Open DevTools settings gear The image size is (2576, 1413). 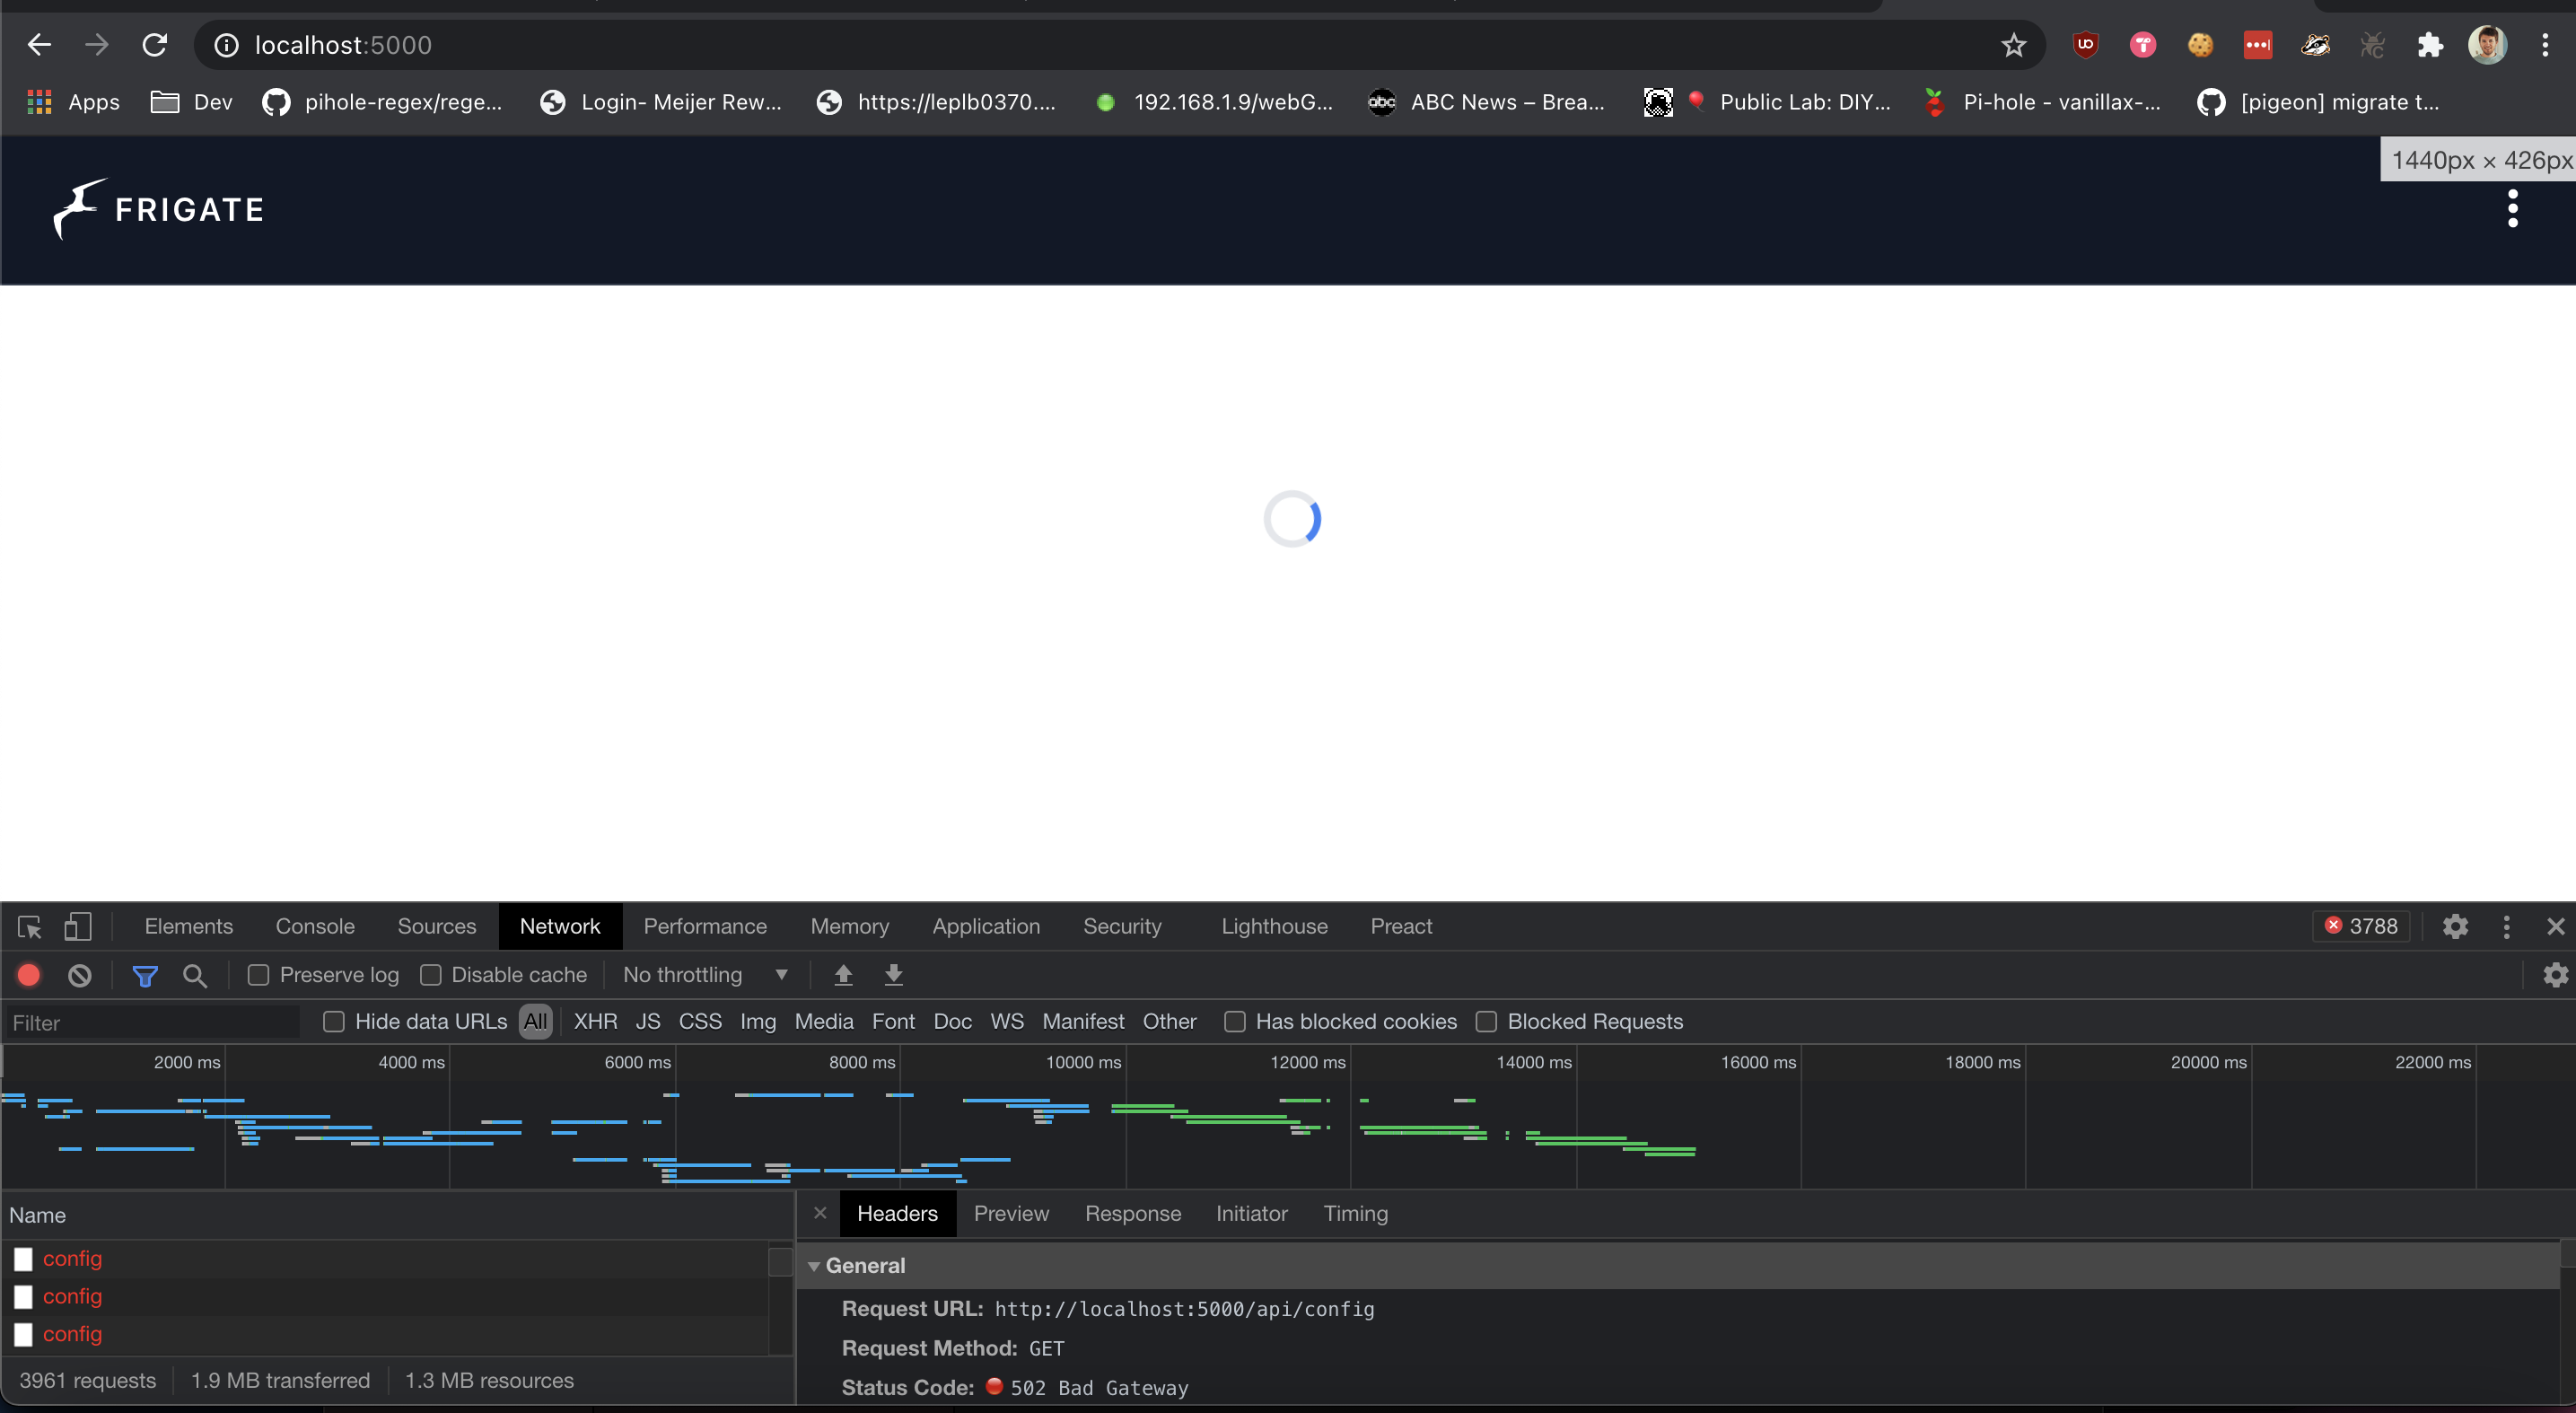pyautogui.click(x=2455, y=926)
